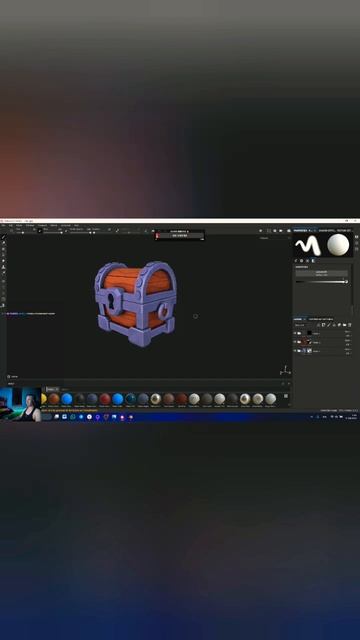The width and height of the screenshot is (360, 640).
Task: Open the Window menu
Action: (30, 225)
